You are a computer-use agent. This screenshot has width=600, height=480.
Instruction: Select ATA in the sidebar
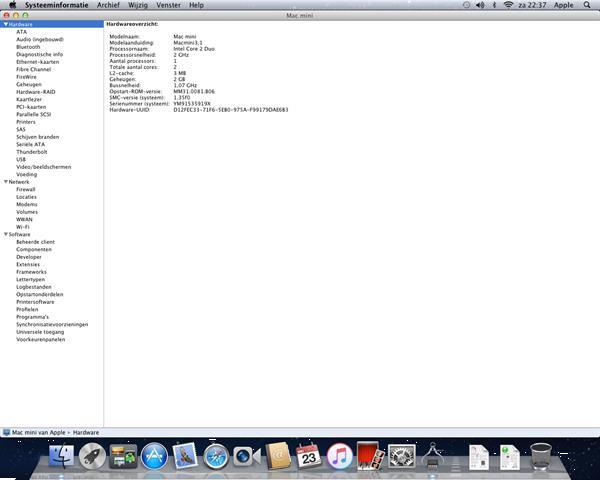[21, 32]
